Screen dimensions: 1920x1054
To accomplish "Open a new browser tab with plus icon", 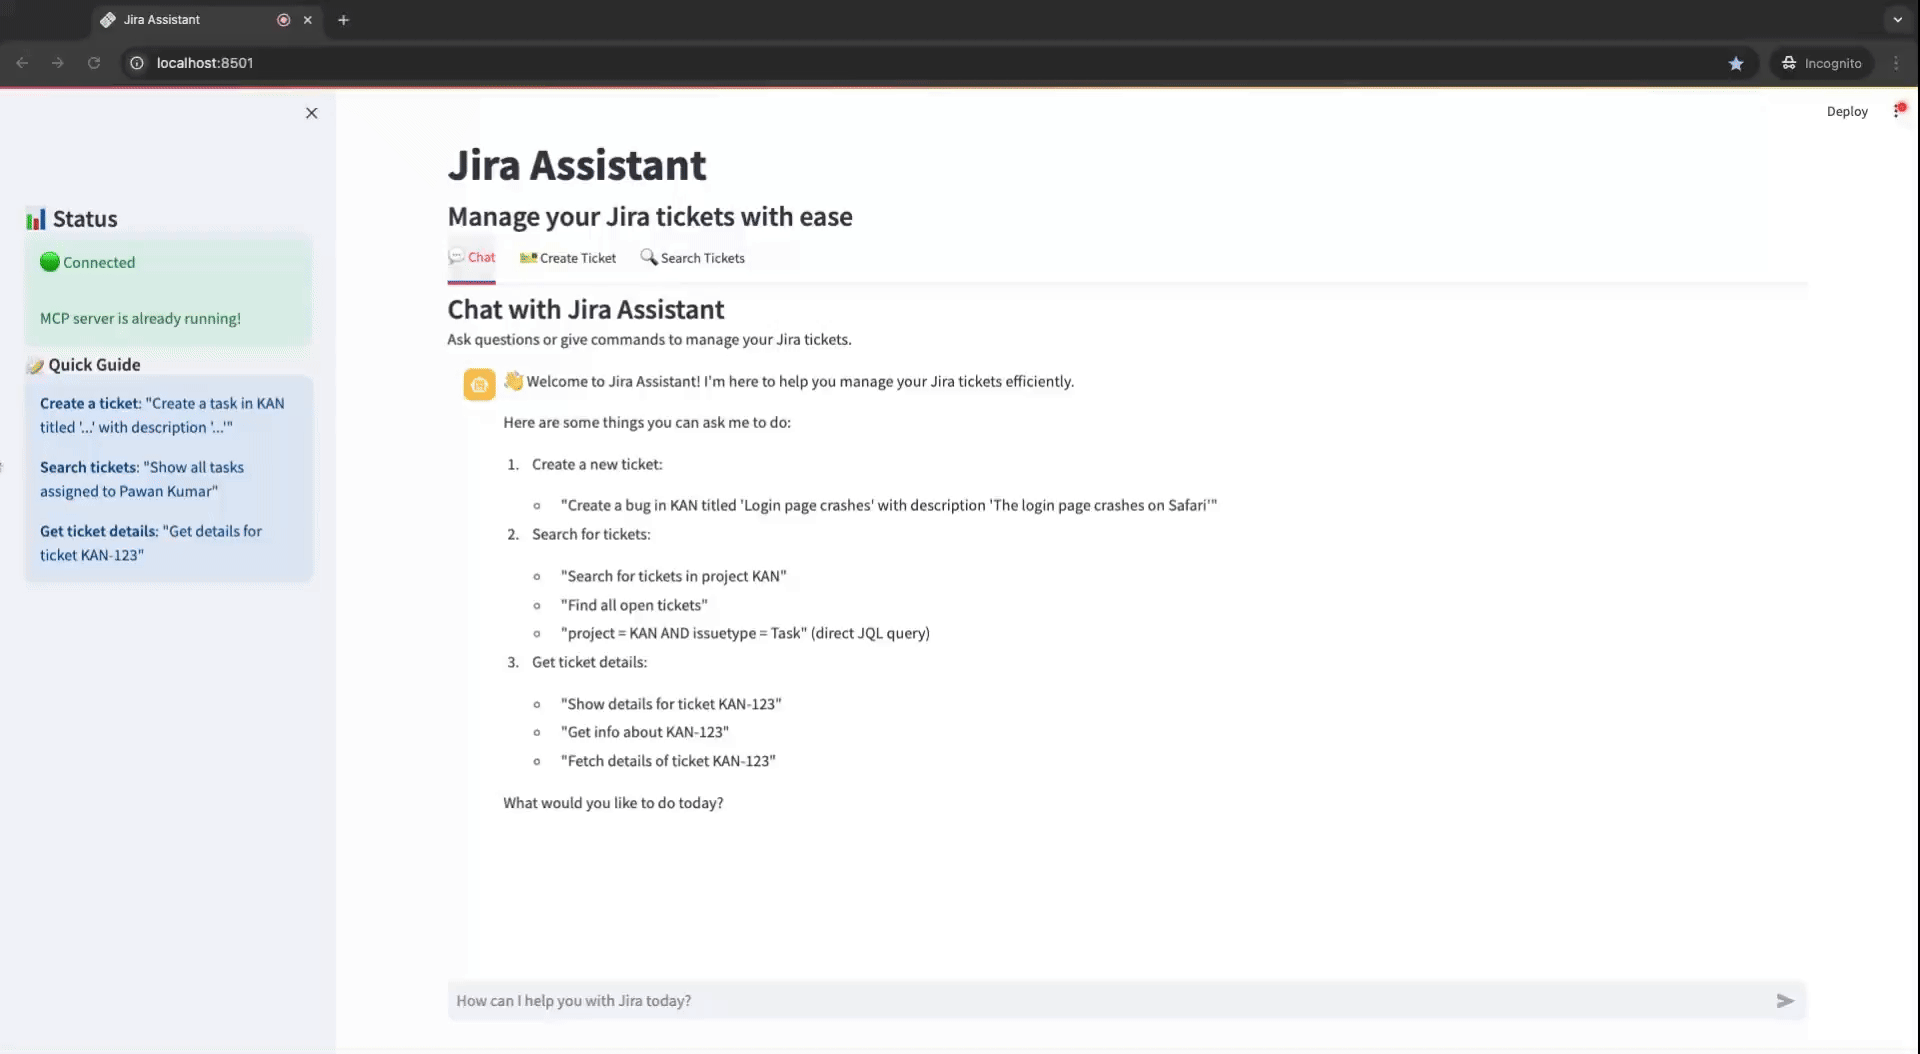I will point(343,19).
